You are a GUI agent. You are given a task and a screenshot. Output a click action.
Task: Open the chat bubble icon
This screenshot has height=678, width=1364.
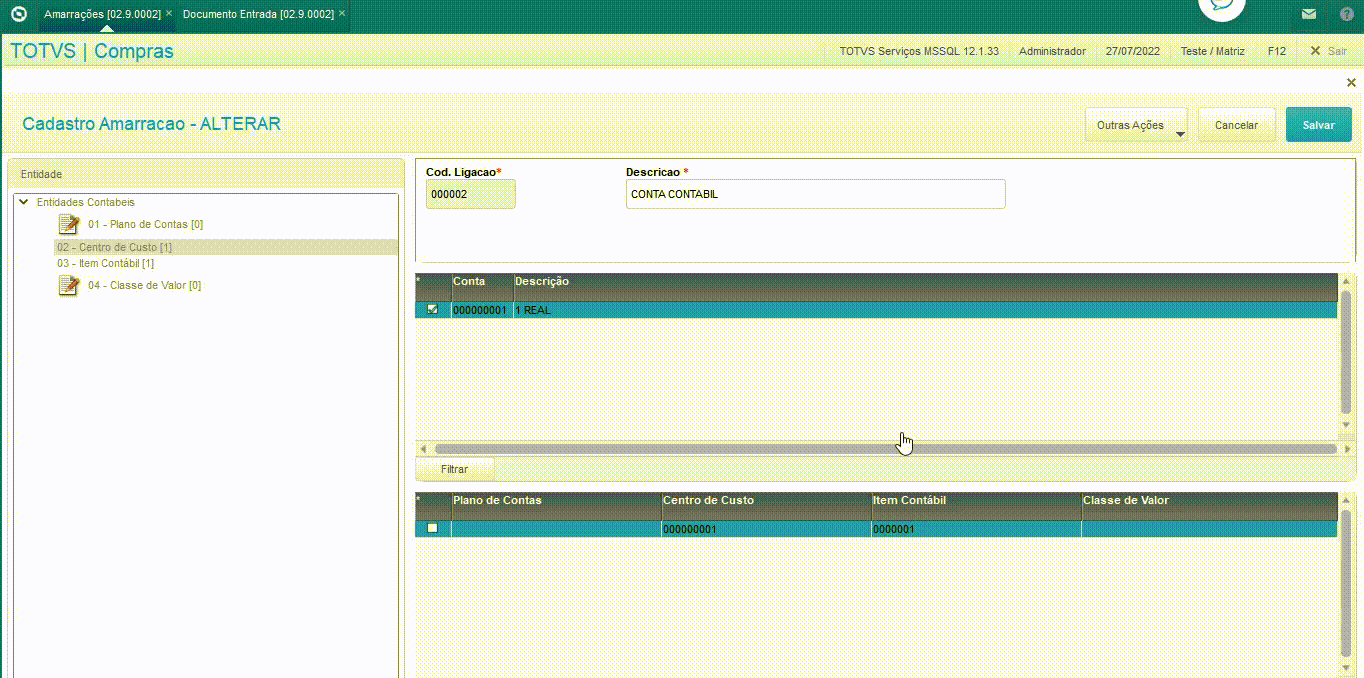1221,7
